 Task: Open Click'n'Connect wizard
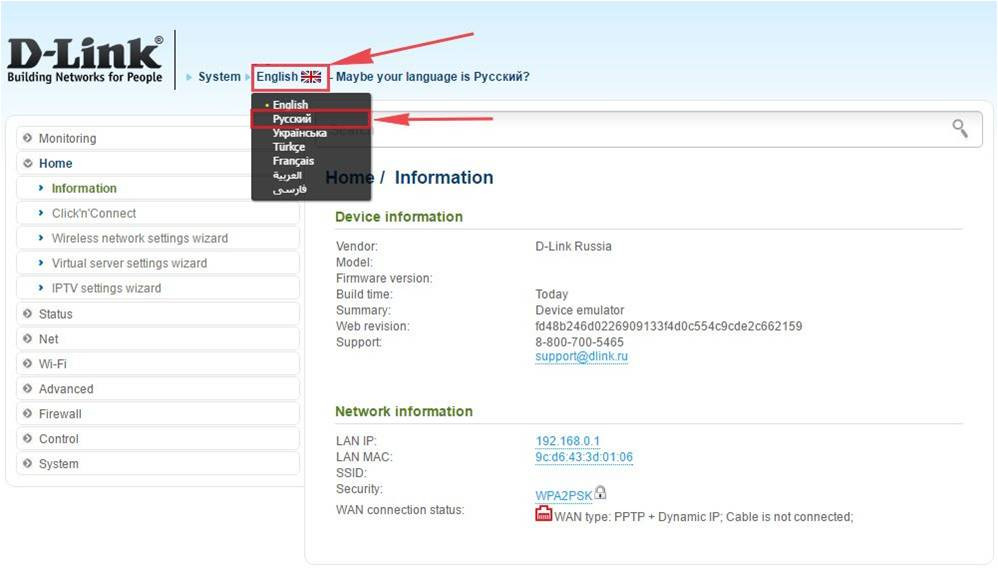coord(93,213)
